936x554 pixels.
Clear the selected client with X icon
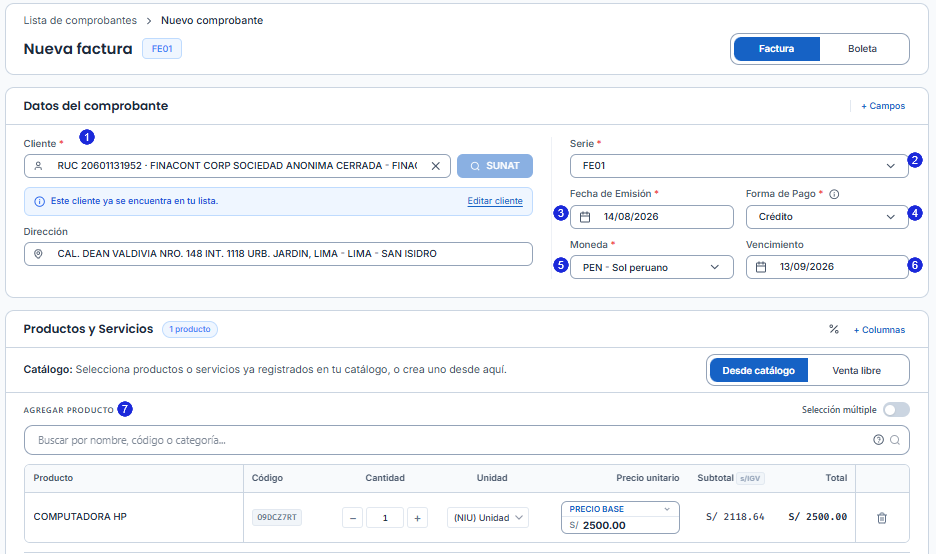436,166
